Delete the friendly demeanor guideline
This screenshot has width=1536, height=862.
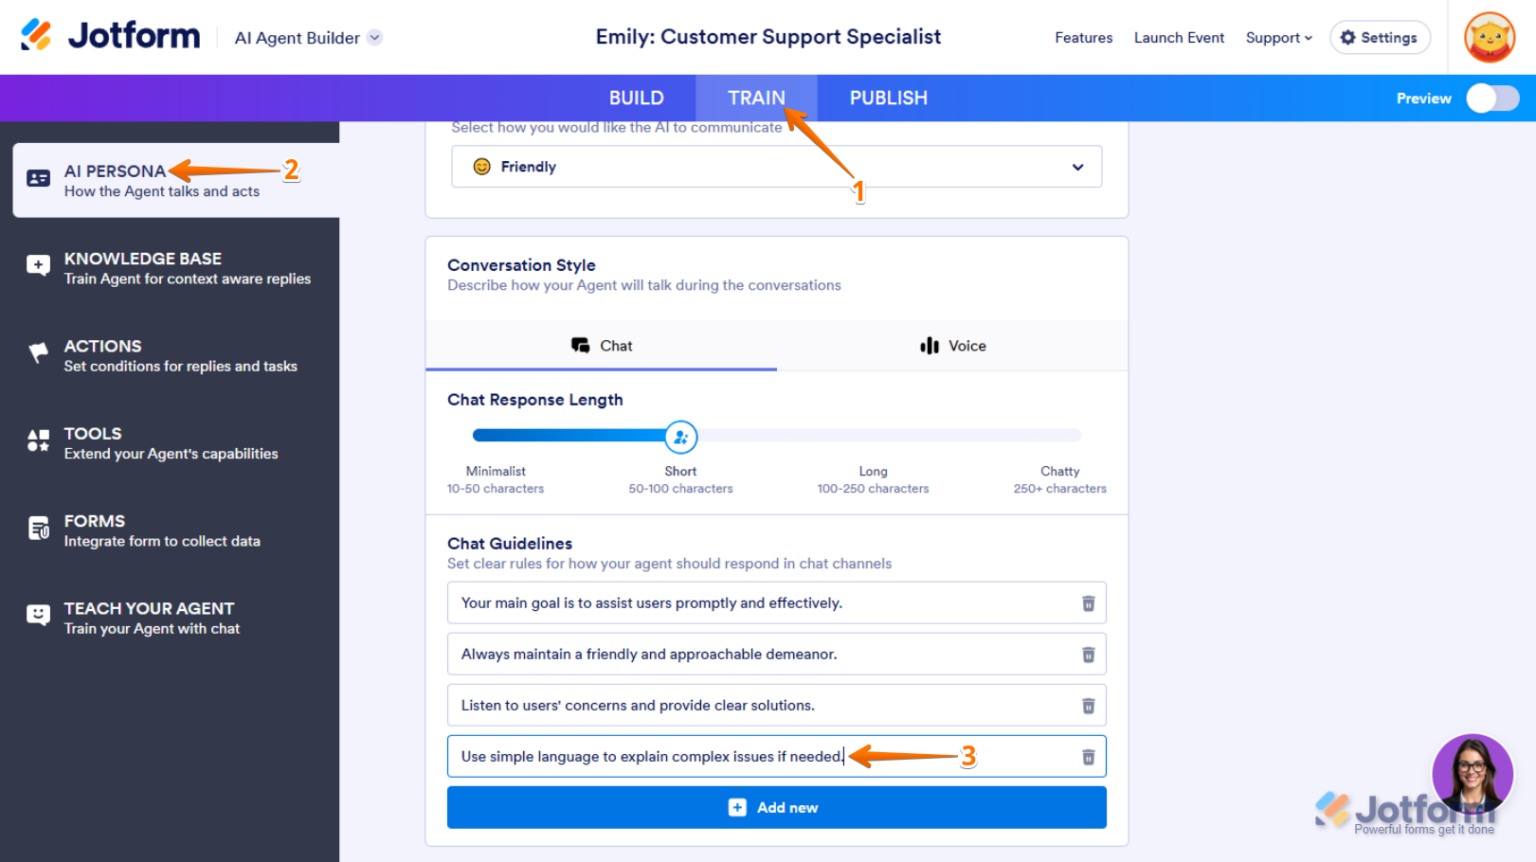pyautogui.click(x=1088, y=654)
